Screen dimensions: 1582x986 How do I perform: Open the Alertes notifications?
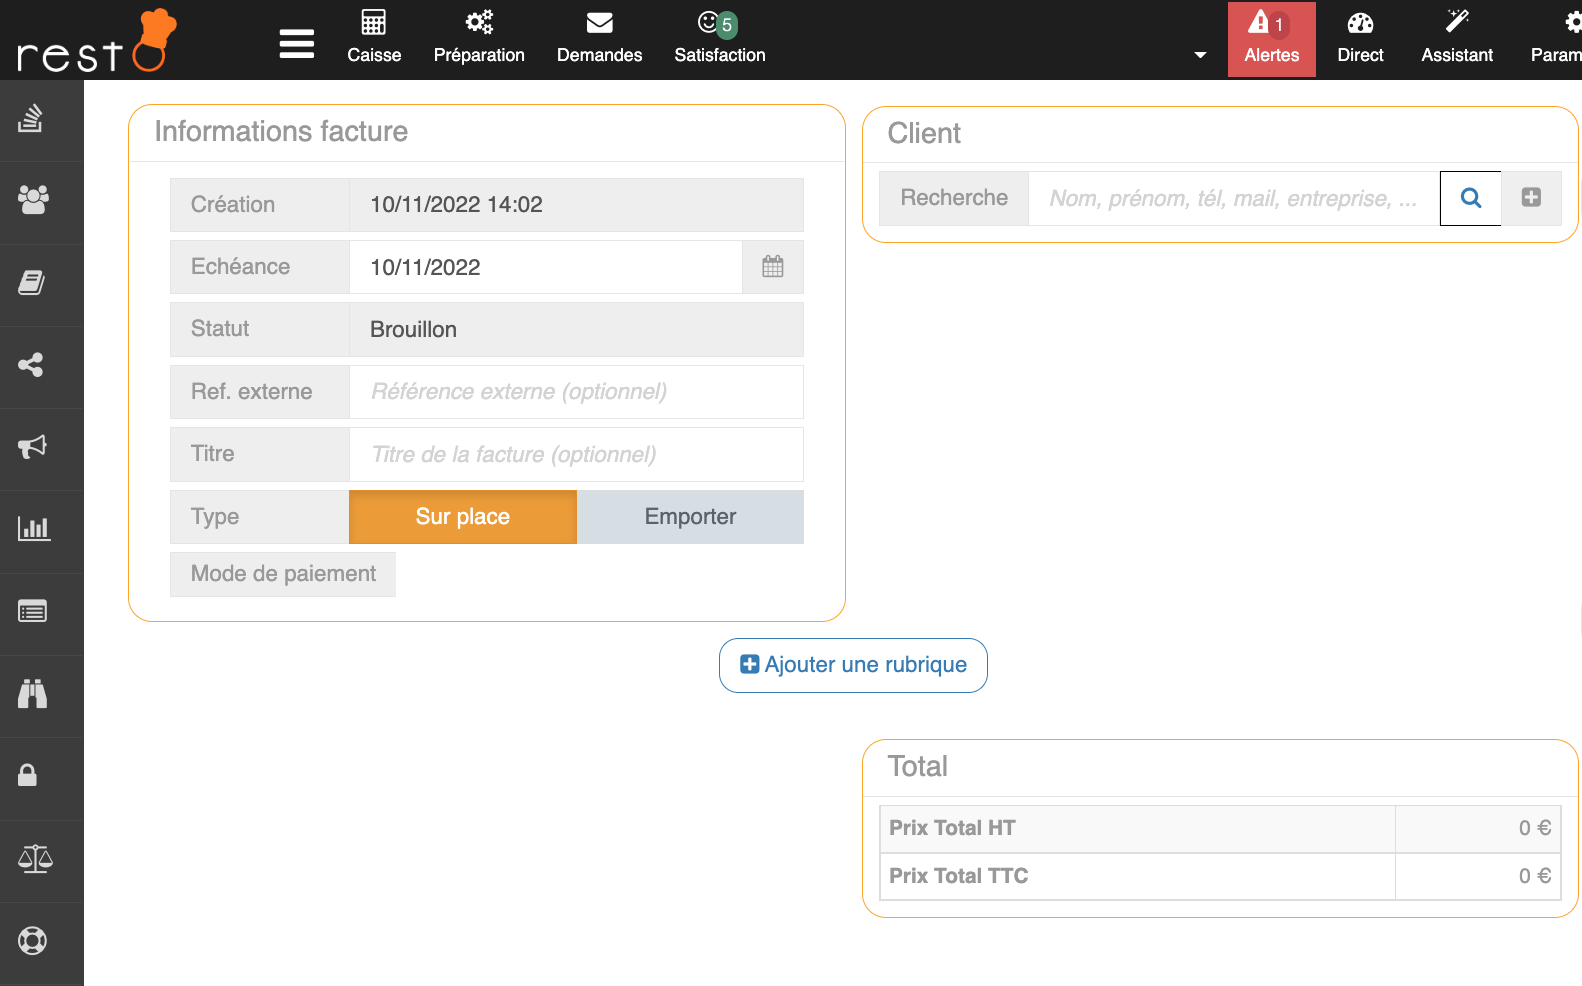tap(1271, 39)
